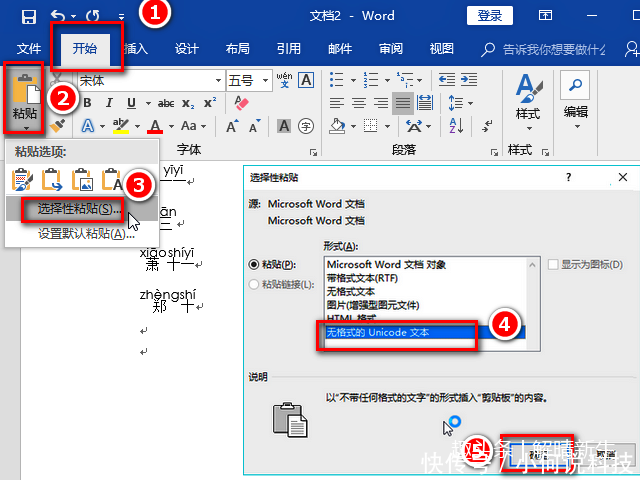Expand the Paste button dropdown arrow
This screenshot has width=640, height=480.
click(26, 128)
